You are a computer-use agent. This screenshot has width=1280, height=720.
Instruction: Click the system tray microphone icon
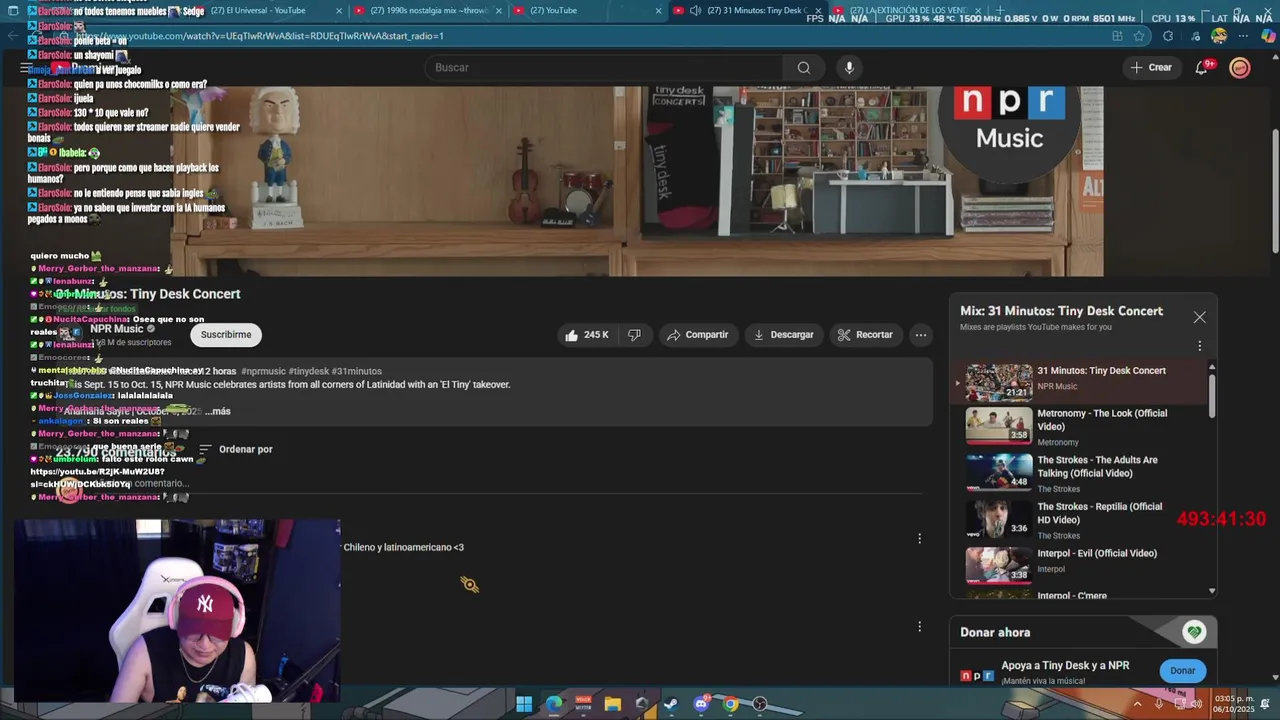(1159, 704)
